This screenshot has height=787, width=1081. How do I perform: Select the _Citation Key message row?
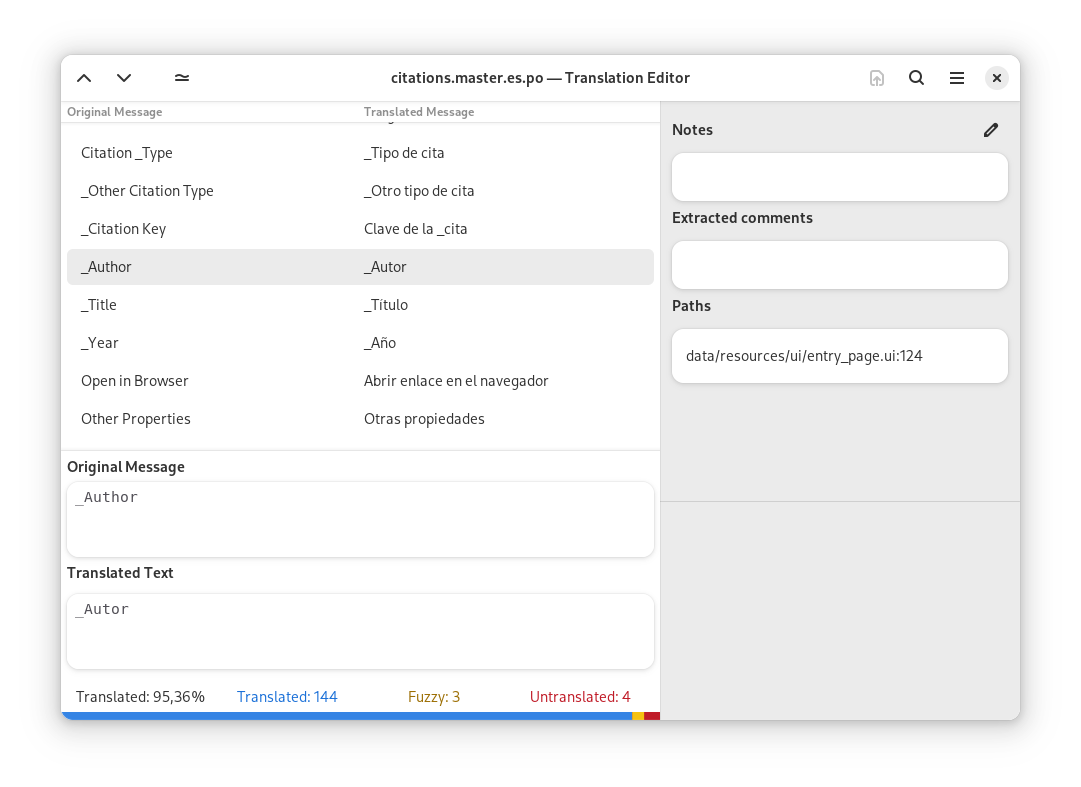point(360,229)
